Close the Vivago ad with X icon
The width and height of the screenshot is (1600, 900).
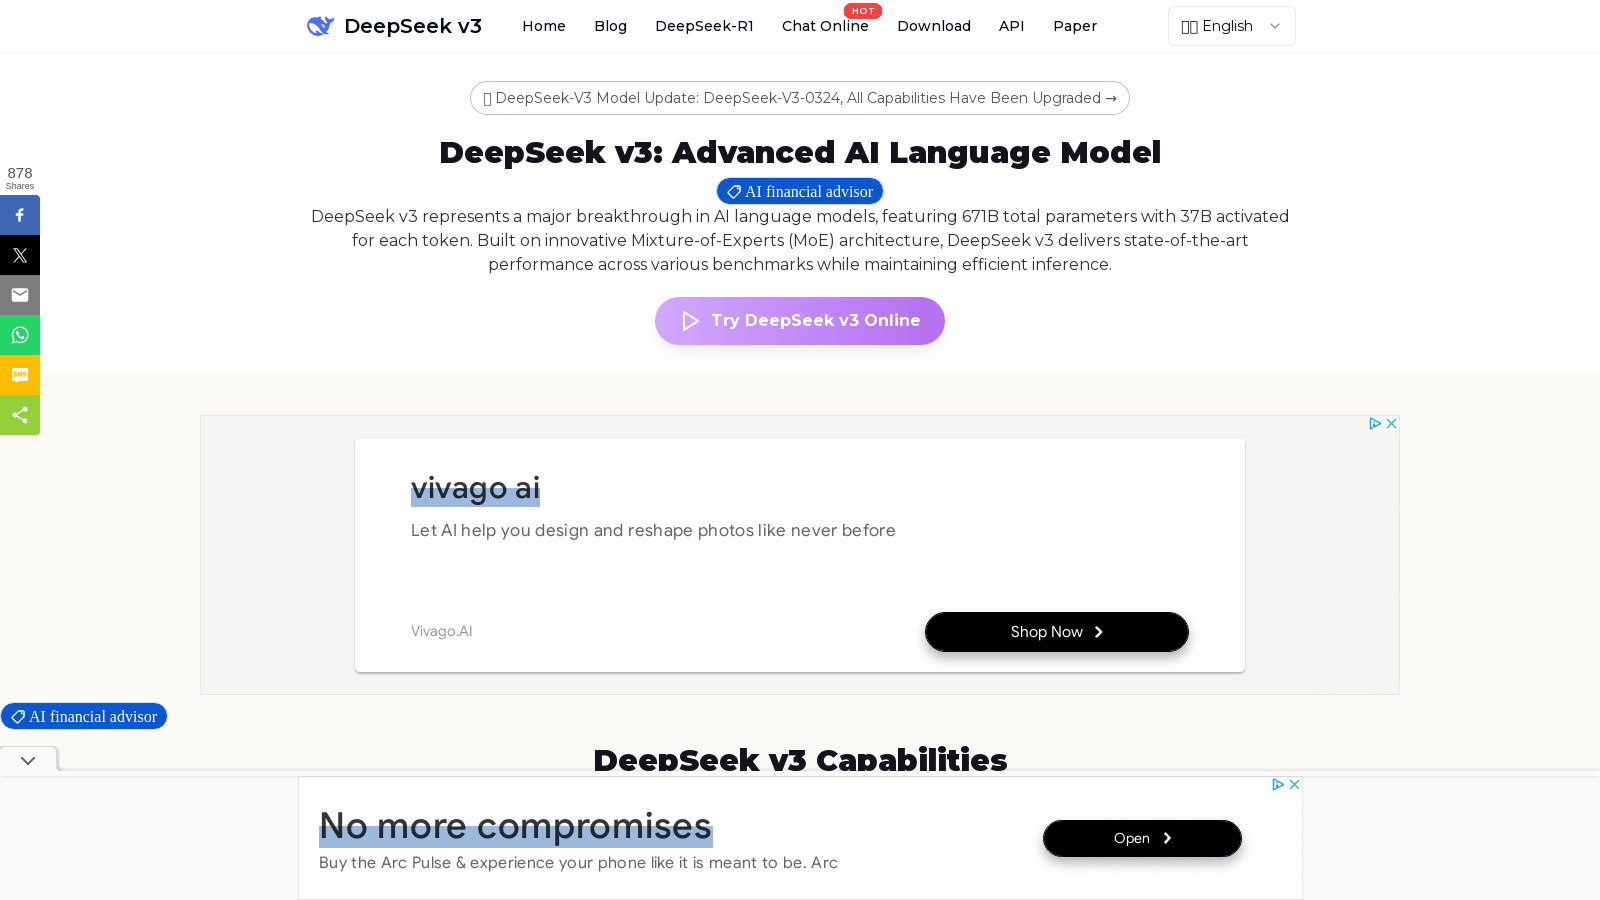1391,424
